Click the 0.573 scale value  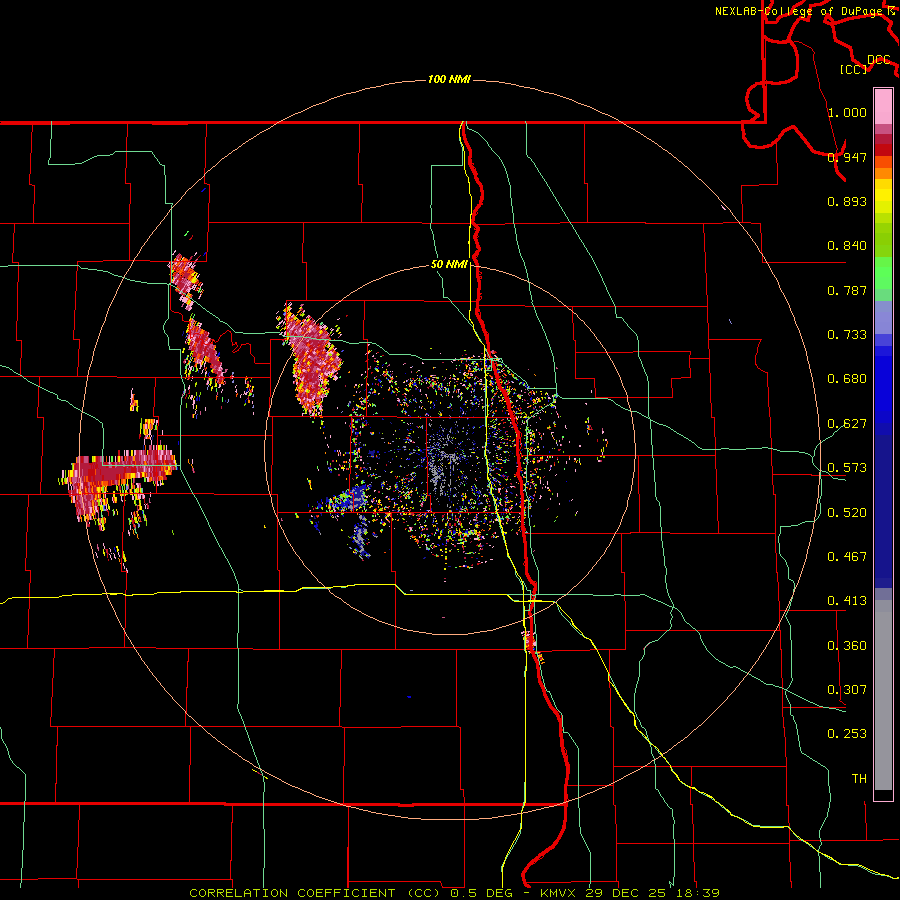[847, 468]
